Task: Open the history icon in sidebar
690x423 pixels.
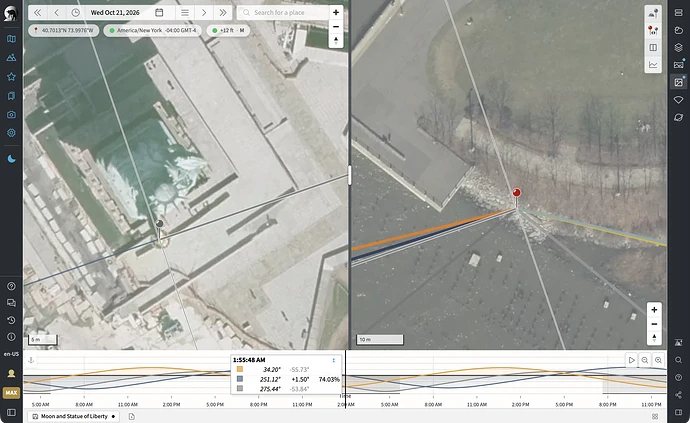Action: [x=11, y=320]
